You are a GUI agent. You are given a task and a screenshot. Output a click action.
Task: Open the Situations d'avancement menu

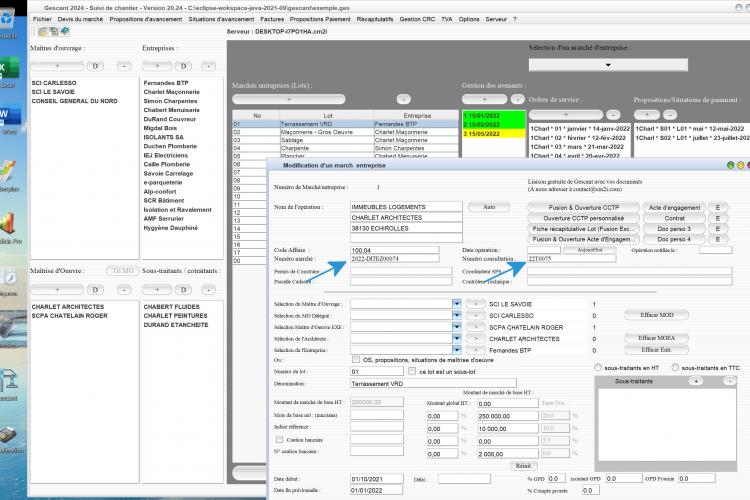coord(221,19)
